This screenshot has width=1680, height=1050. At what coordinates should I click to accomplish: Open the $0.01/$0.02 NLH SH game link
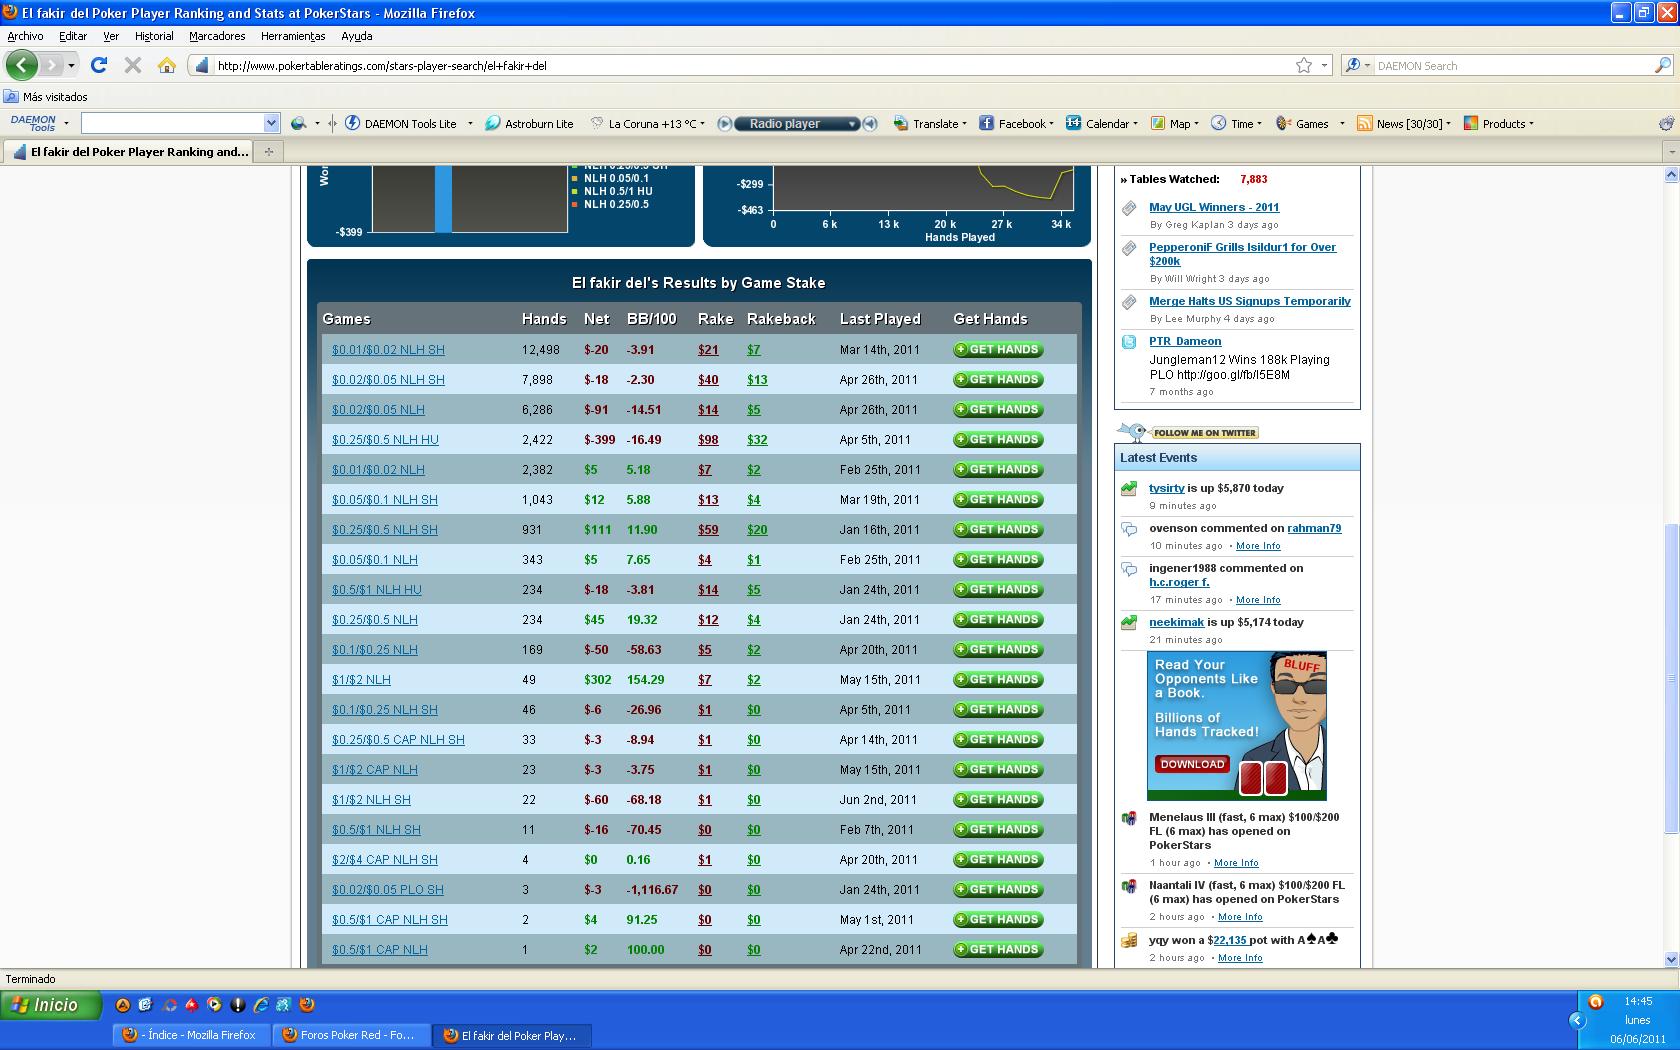pyautogui.click(x=388, y=350)
